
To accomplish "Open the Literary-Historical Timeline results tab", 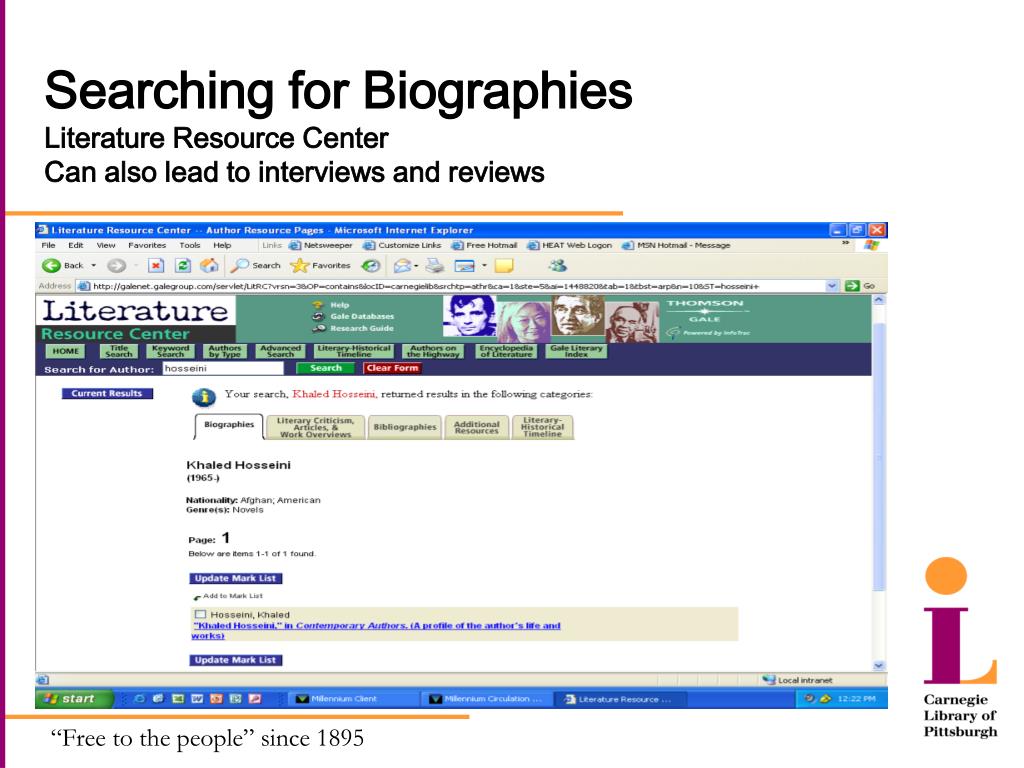I will (x=542, y=427).
